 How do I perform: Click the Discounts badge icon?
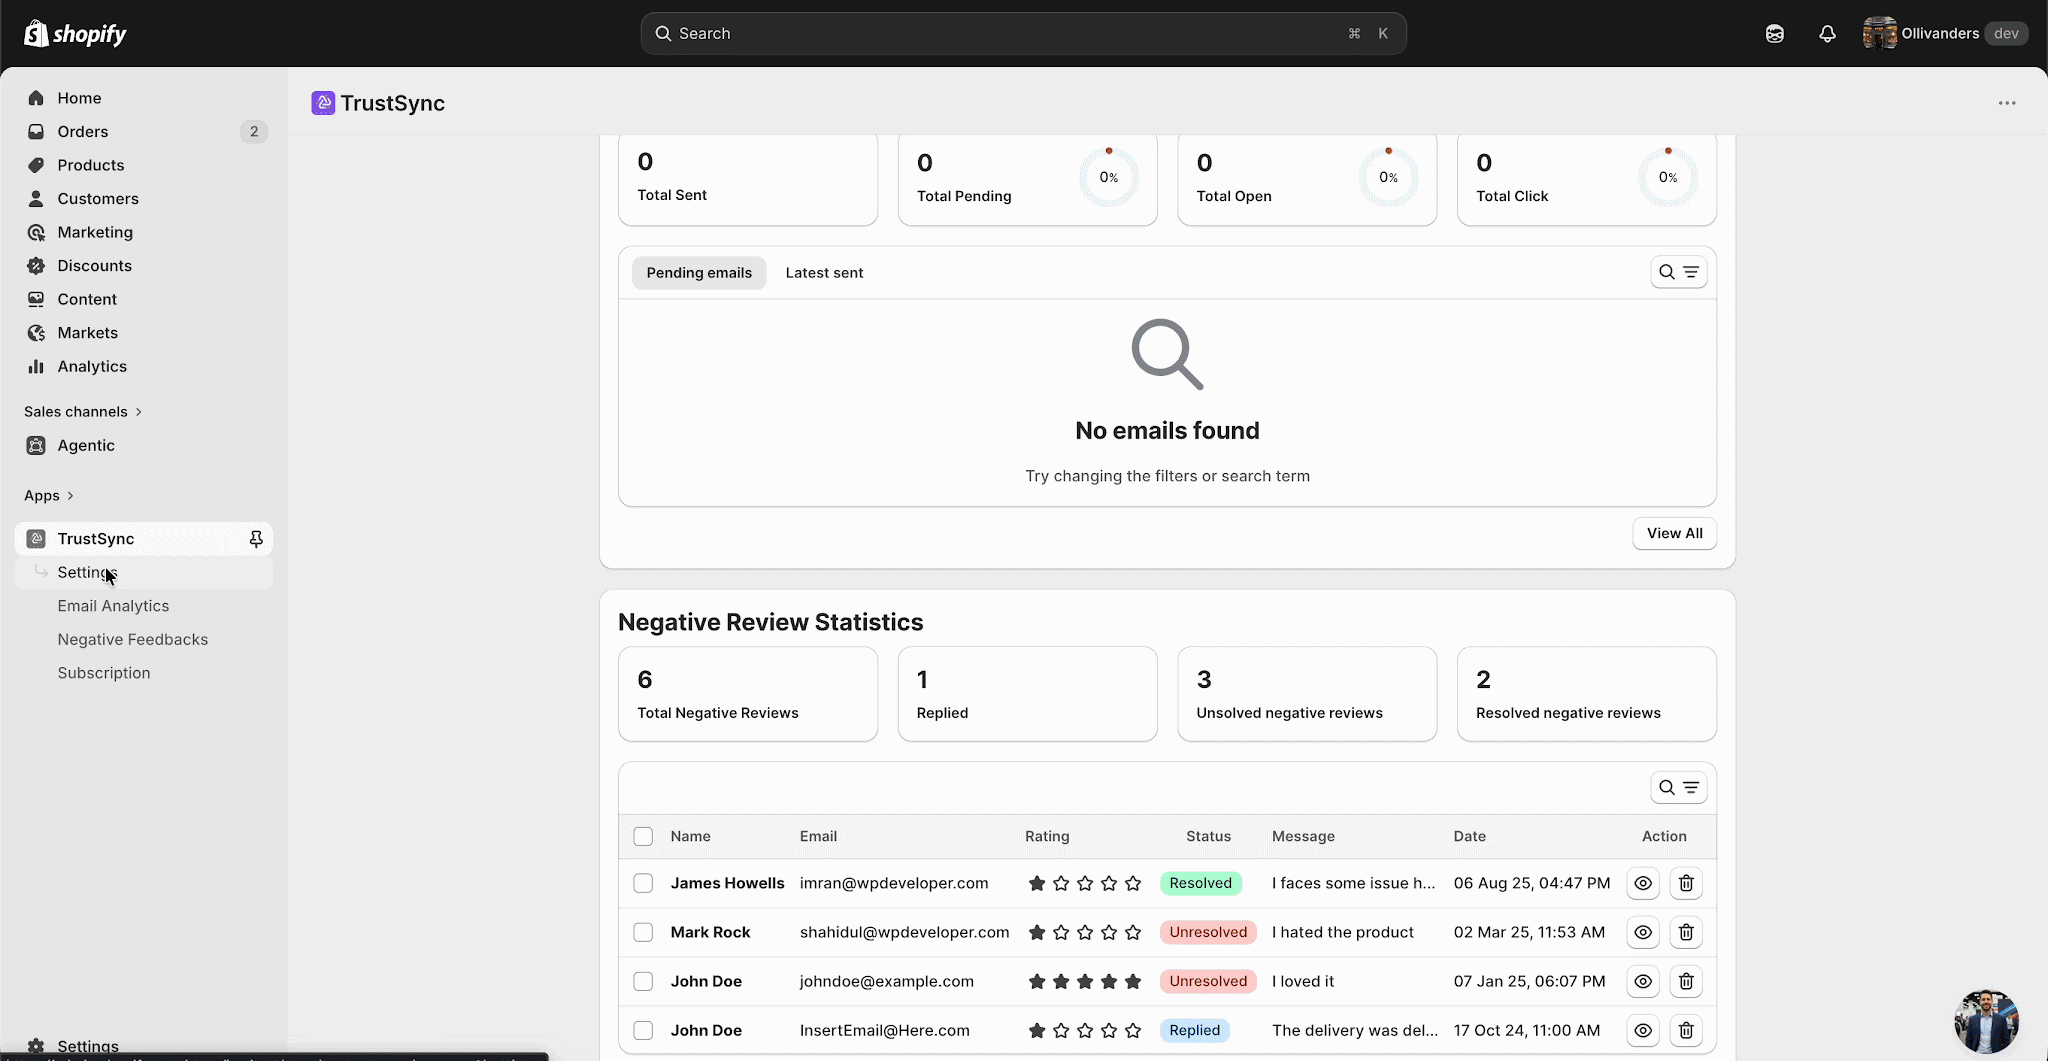point(36,266)
